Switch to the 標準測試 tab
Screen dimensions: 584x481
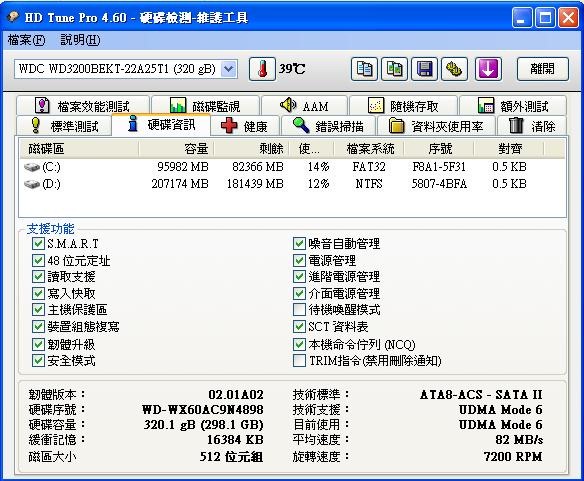(x=64, y=126)
